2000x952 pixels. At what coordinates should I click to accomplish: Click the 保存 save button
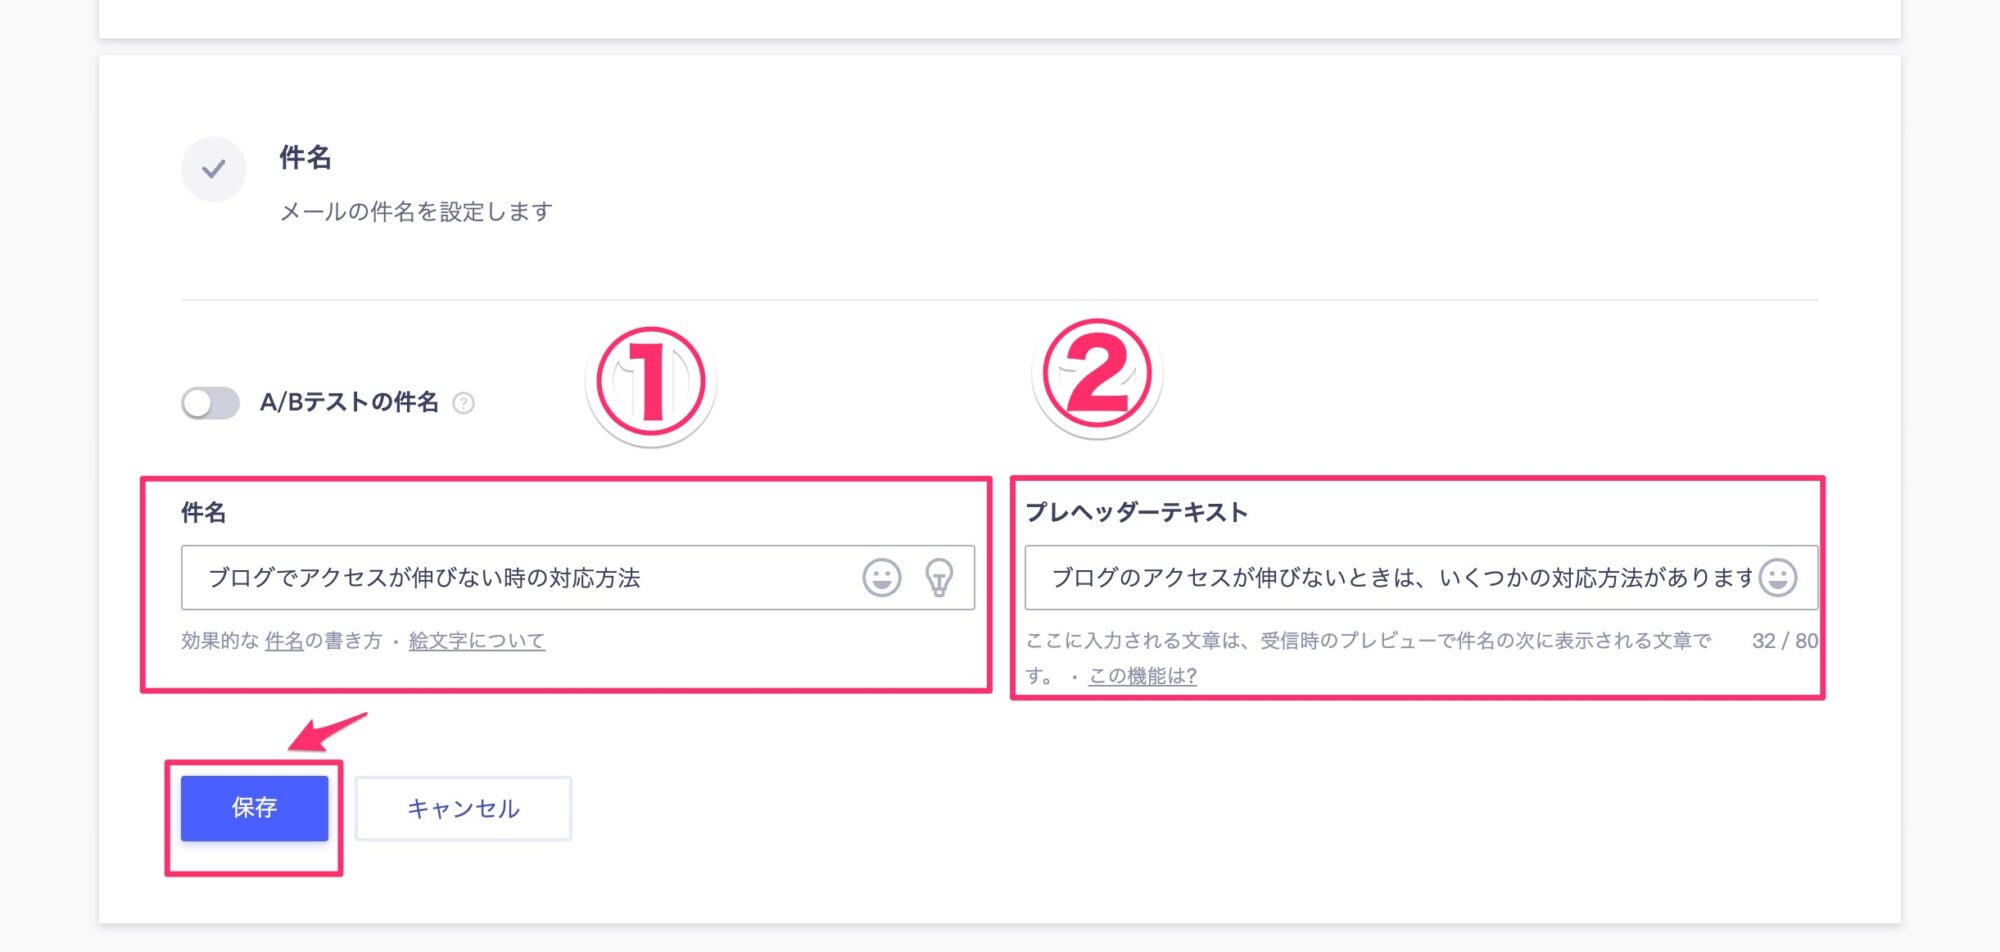click(x=254, y=808)
